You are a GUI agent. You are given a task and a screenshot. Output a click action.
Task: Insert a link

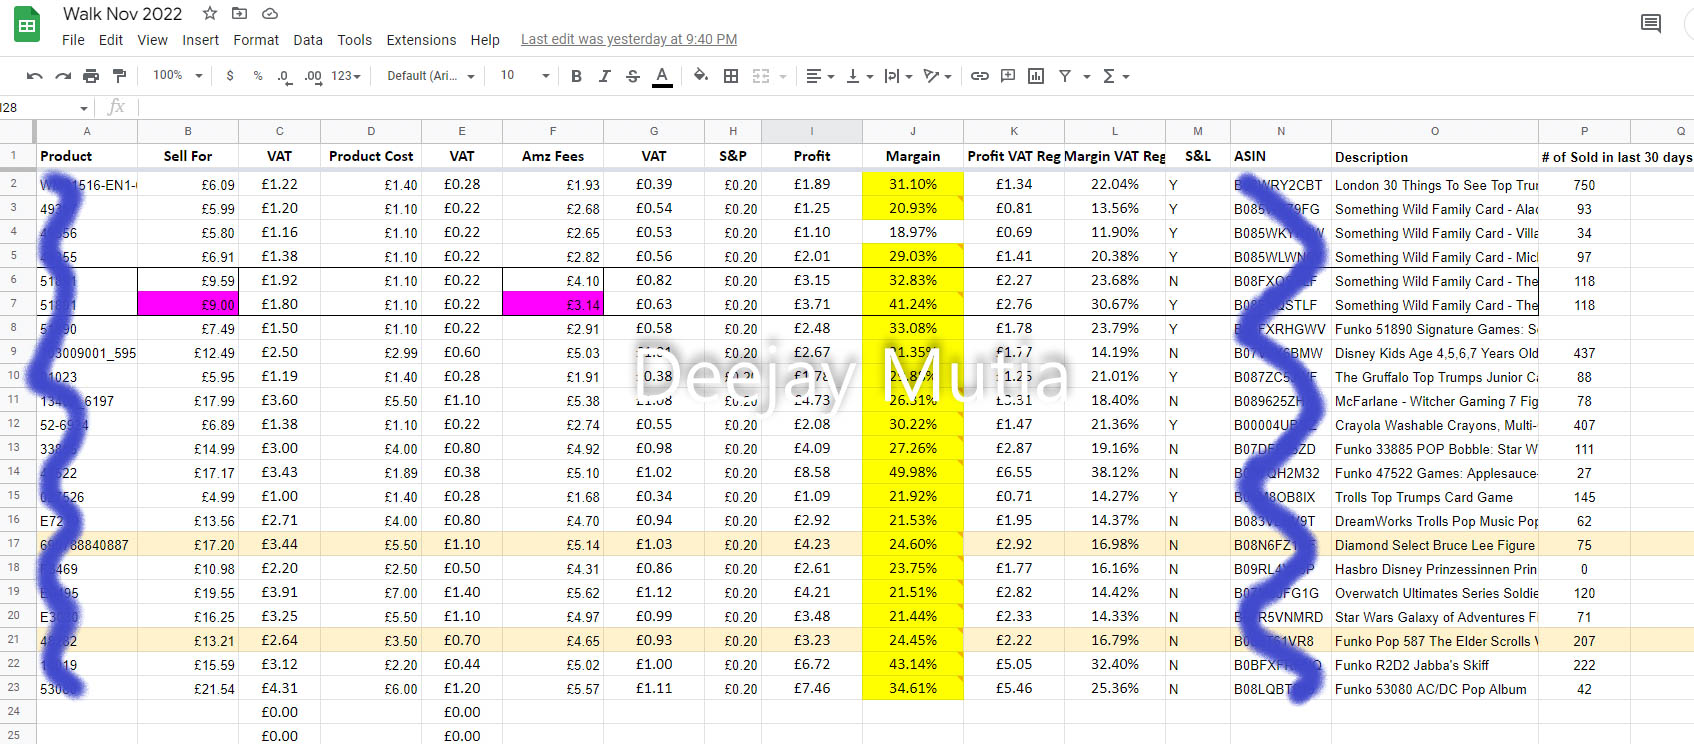[980, 76]
